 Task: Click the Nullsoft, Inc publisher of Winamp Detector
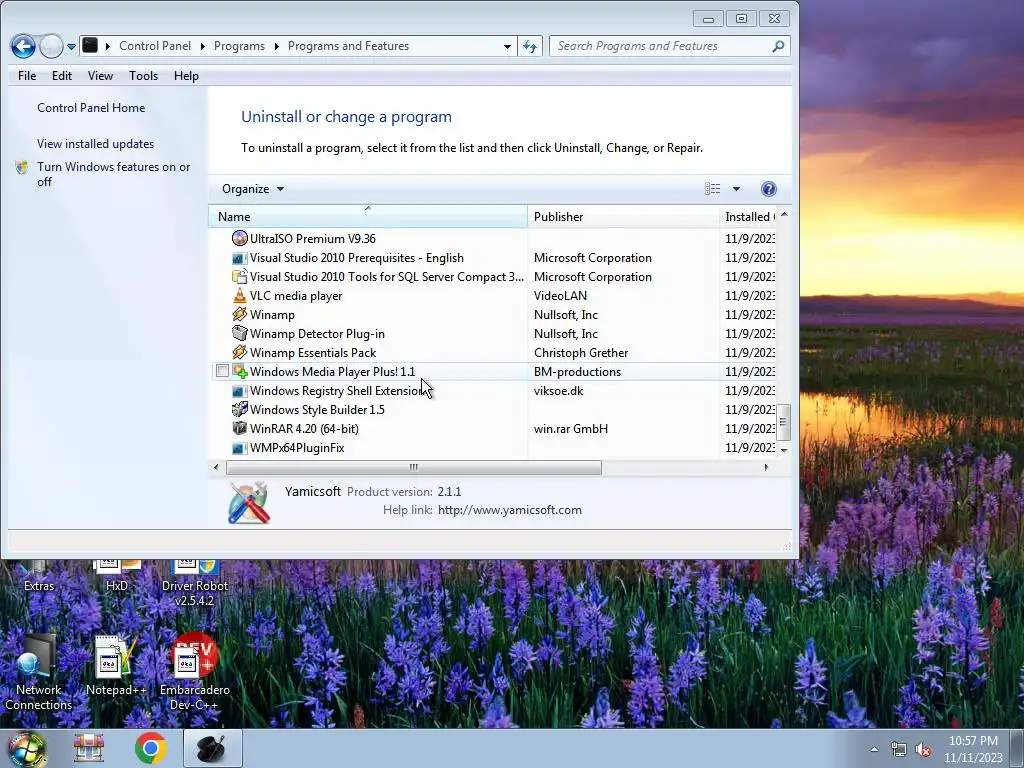(566, 334)
